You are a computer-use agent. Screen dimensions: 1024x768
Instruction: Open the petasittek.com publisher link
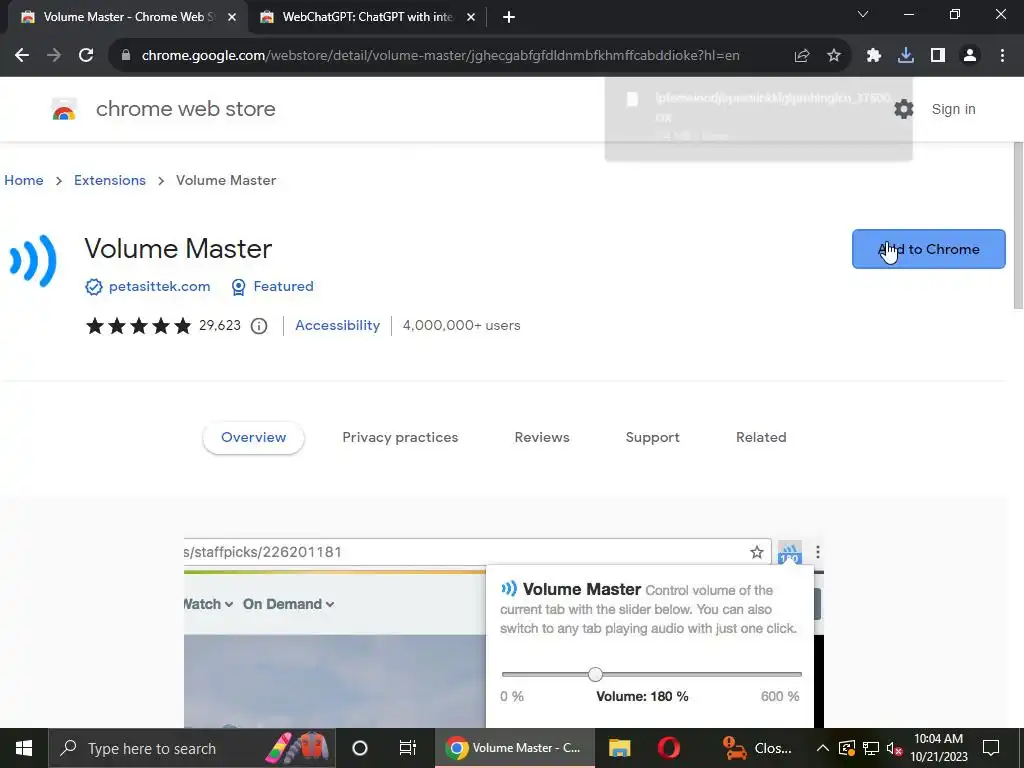pyautogui.click(x=159, y=286)
